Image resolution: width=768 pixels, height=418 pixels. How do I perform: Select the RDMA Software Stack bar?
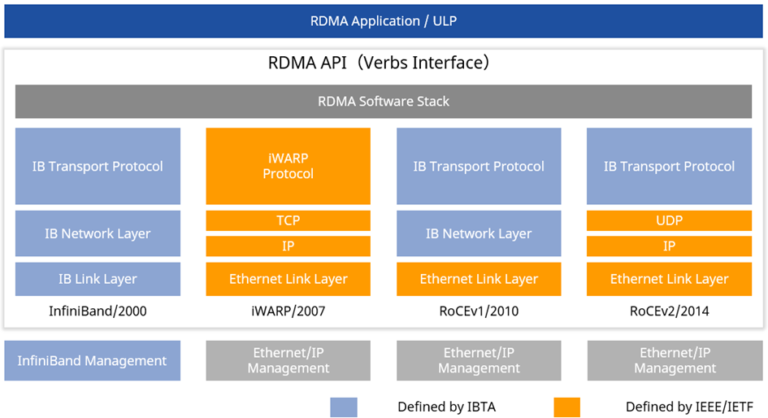click(383, 101)
